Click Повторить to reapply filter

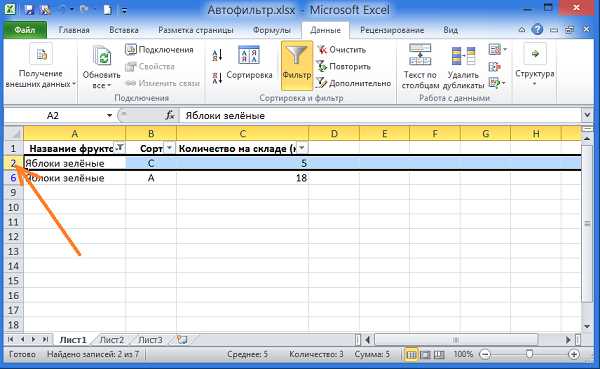pyautogui.click(x=344, y=67)
